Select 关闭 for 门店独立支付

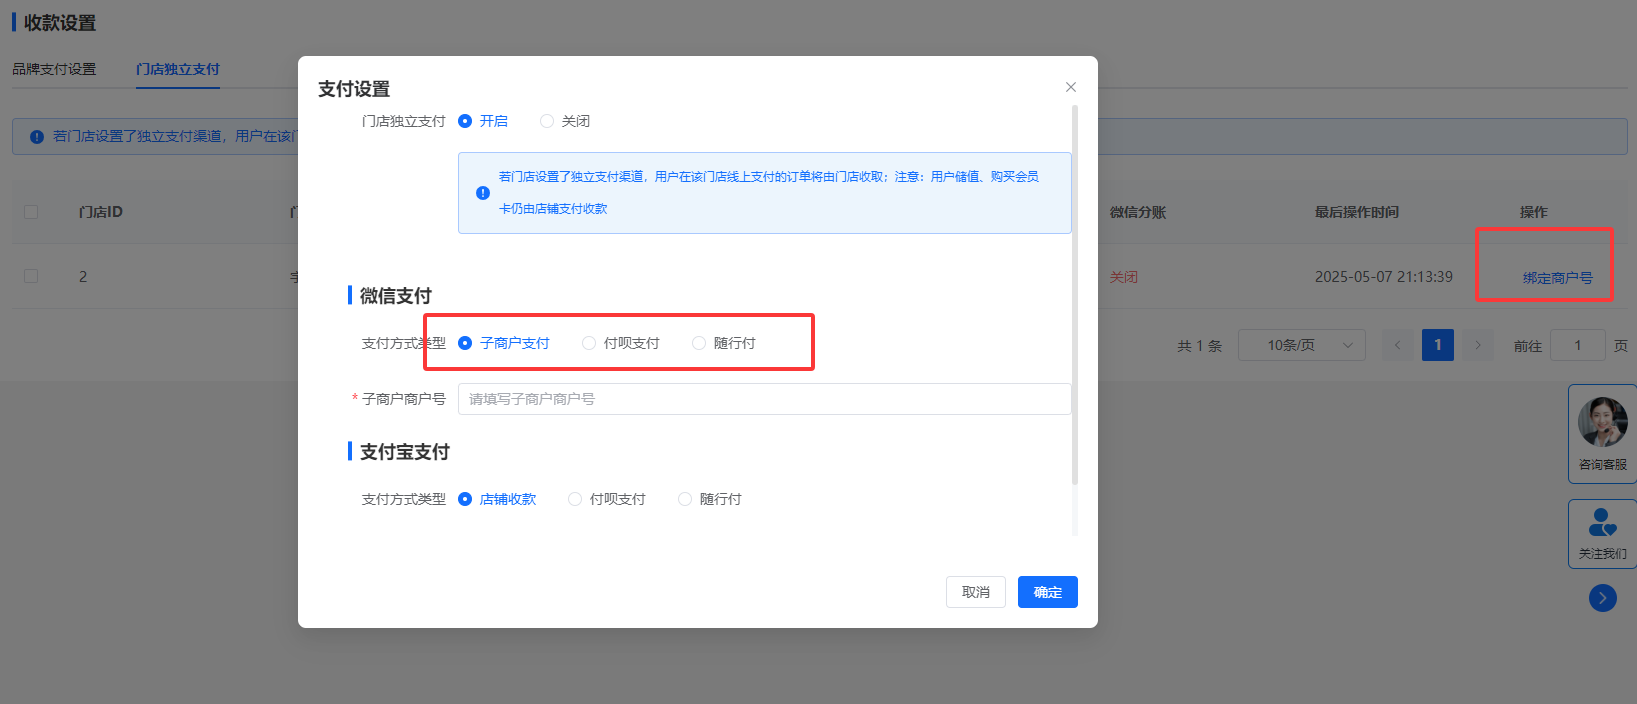[565, 121]
